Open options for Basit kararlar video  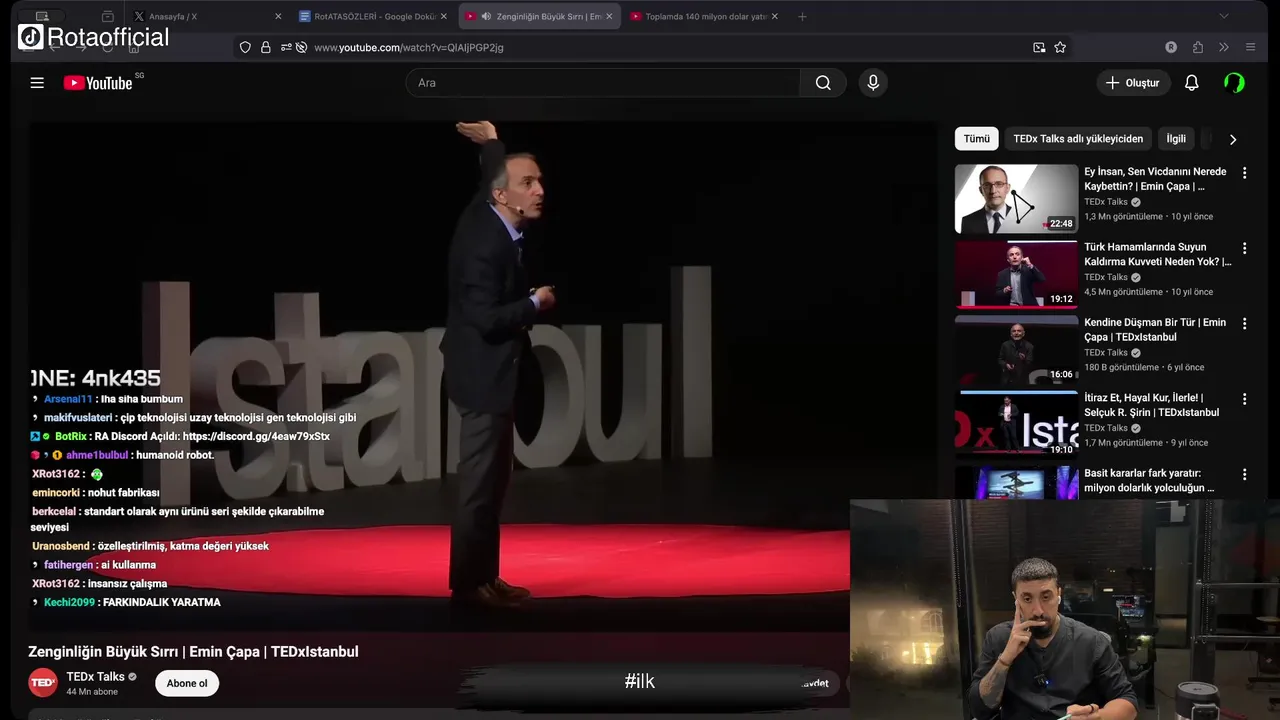(1244, 475)
